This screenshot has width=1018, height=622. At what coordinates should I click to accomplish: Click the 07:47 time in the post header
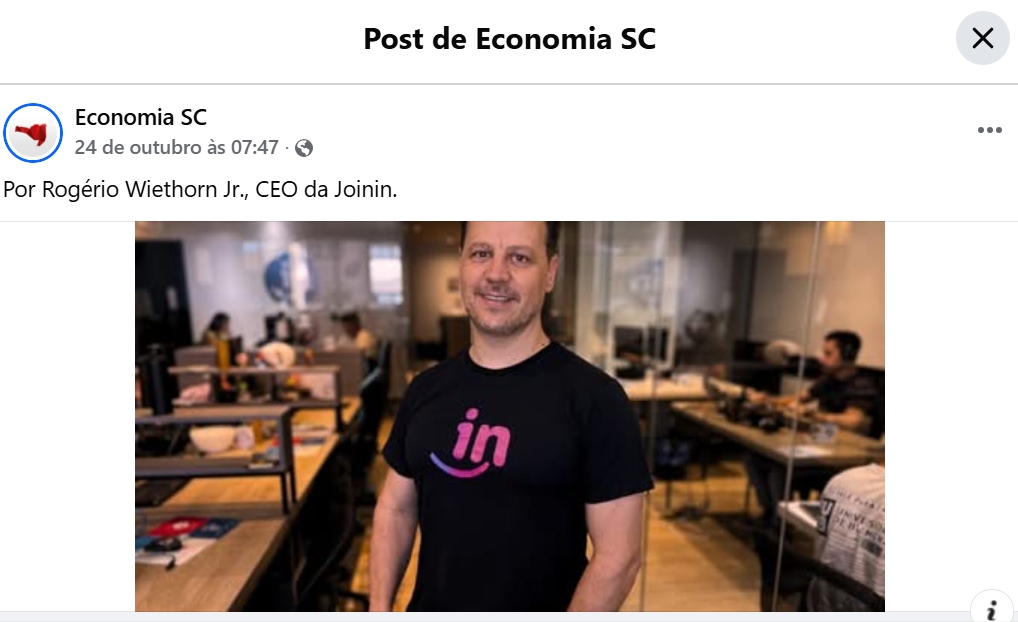(254, 147)
